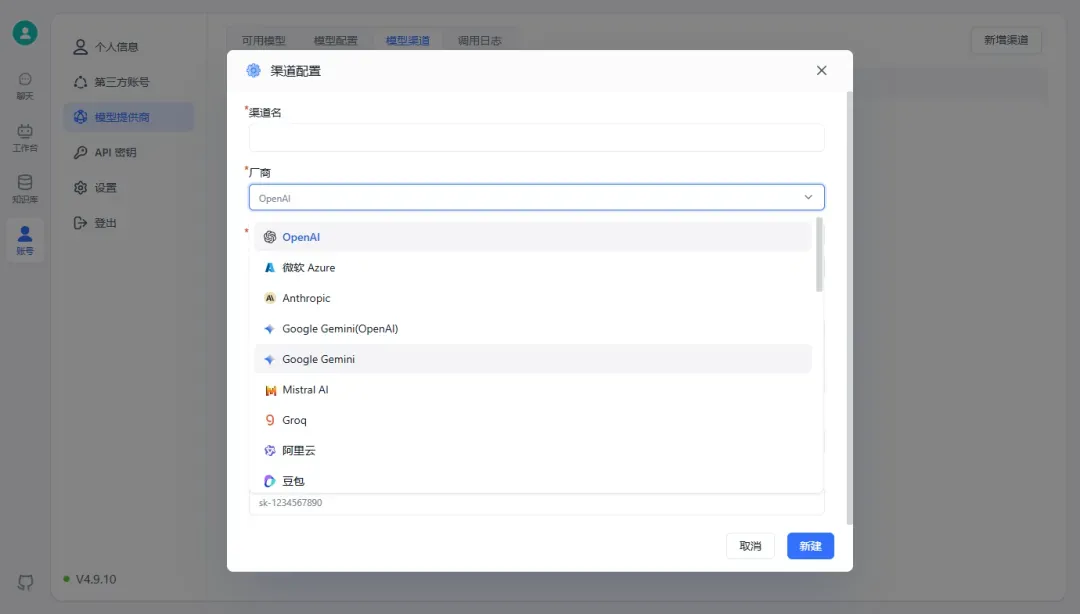The image size is (1080, 614).
Task: Select Mistral AI from the vendor list
Action: (x=533, y=389)
